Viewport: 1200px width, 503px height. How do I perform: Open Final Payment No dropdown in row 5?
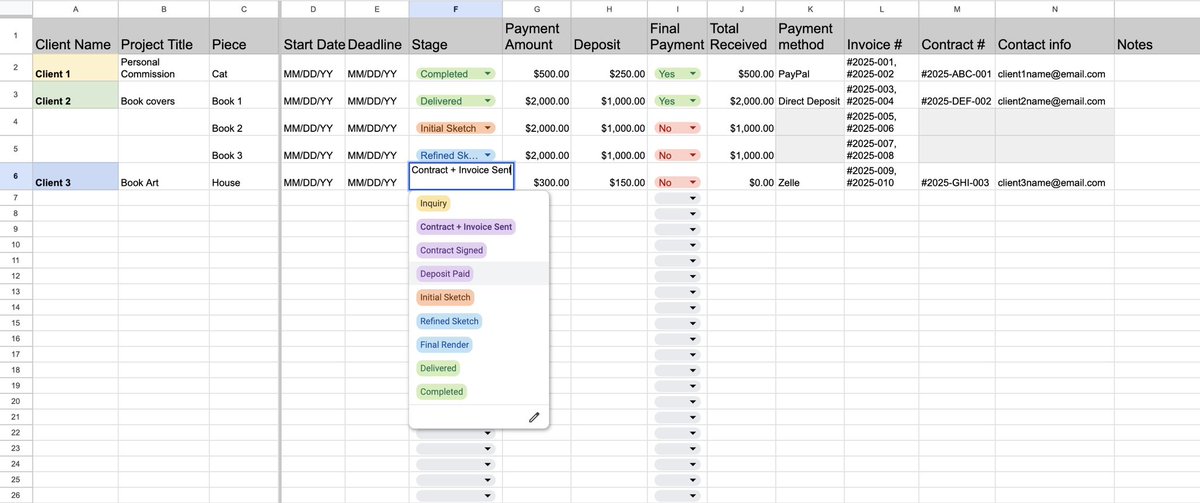click(677, 155)
